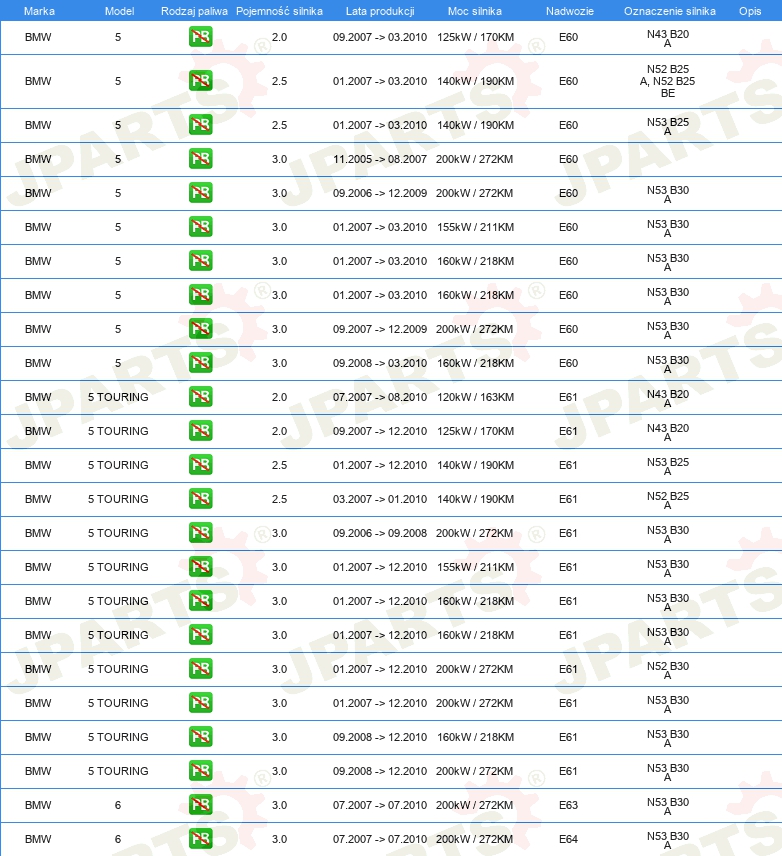Select the 125kW / 170KM cell in E60 row
The height and width of the screenshot is (856, 782).
pyautogui.click(x=475, y=37)
